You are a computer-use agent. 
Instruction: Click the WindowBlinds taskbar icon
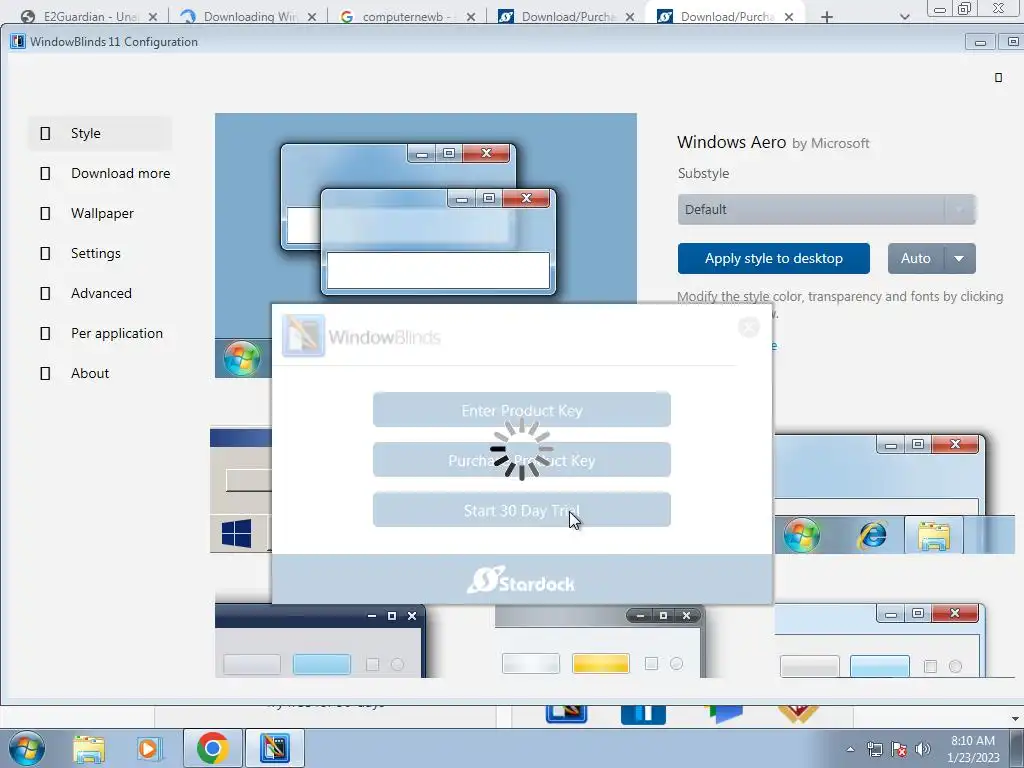point(274,748)
